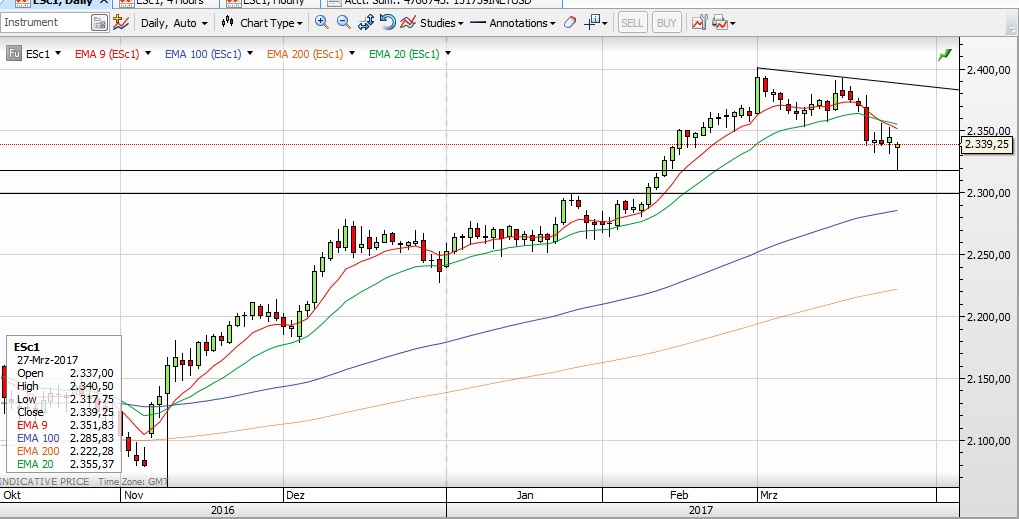Click the print chart icon
Image resolution: width=1019 pixels, height=519 pixels.
click(x=720, y=23)
